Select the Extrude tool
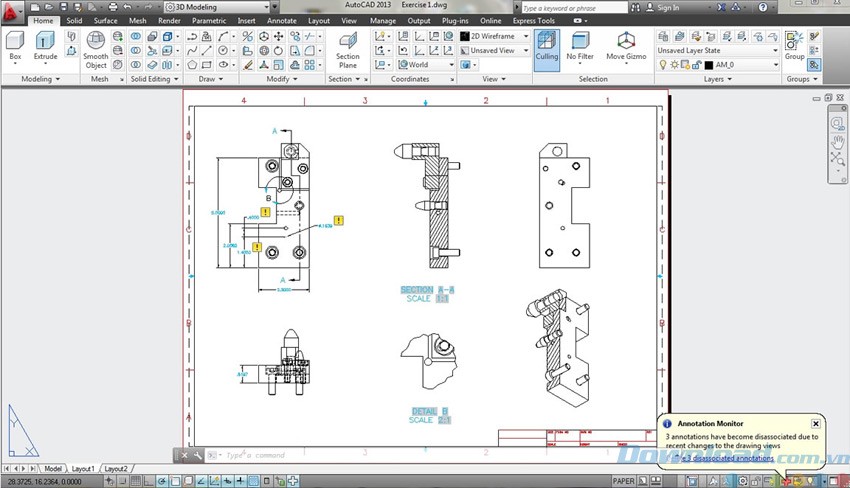The width and height of the screenshot is (850, 488). [45, 46]
